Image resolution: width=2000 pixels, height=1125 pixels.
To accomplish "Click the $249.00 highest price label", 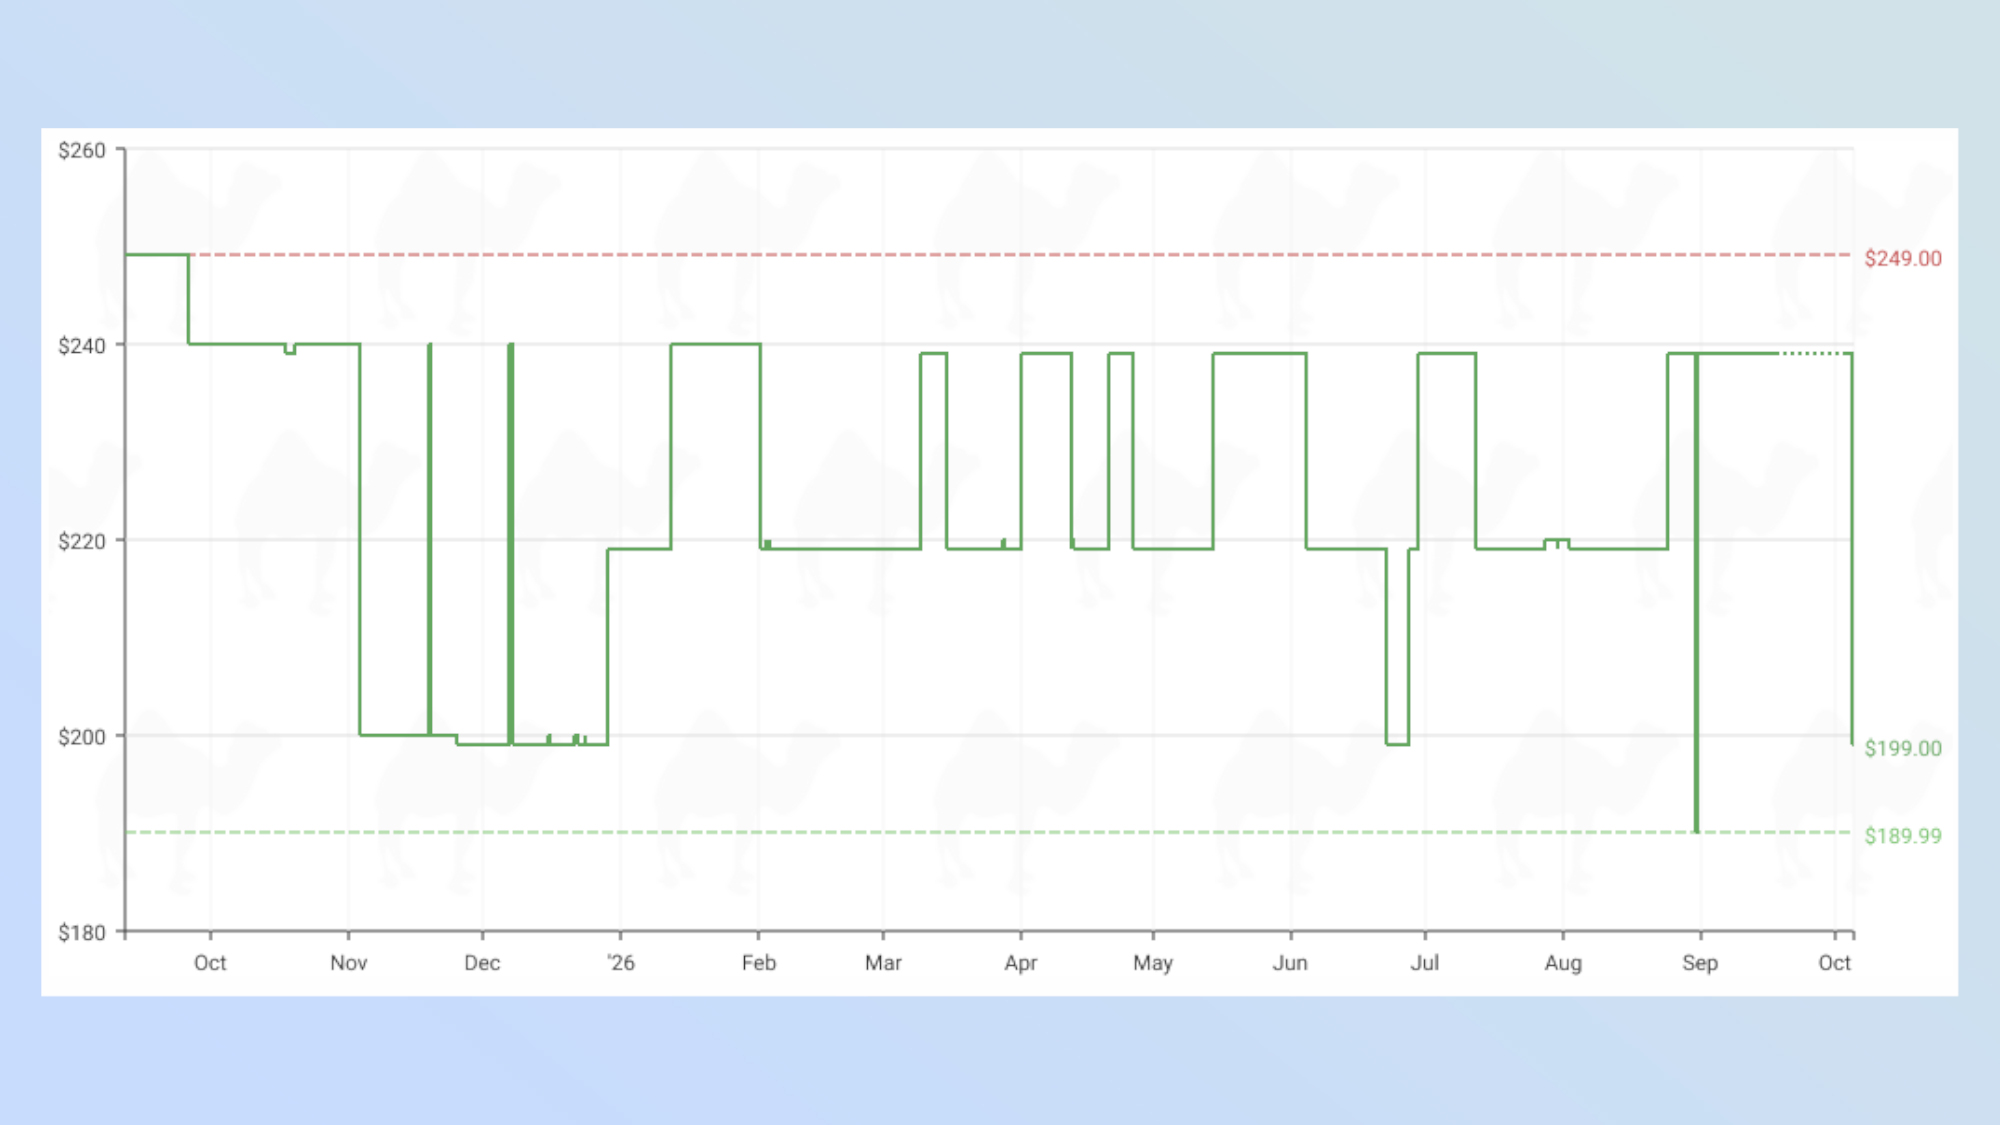I will point(1902,258).
